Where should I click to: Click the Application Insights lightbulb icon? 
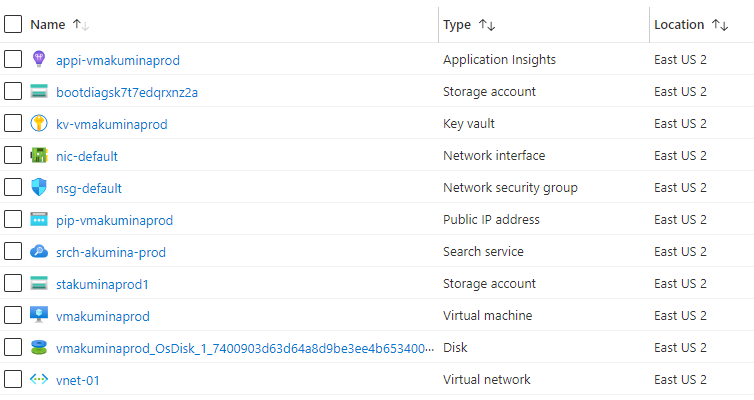39,60
